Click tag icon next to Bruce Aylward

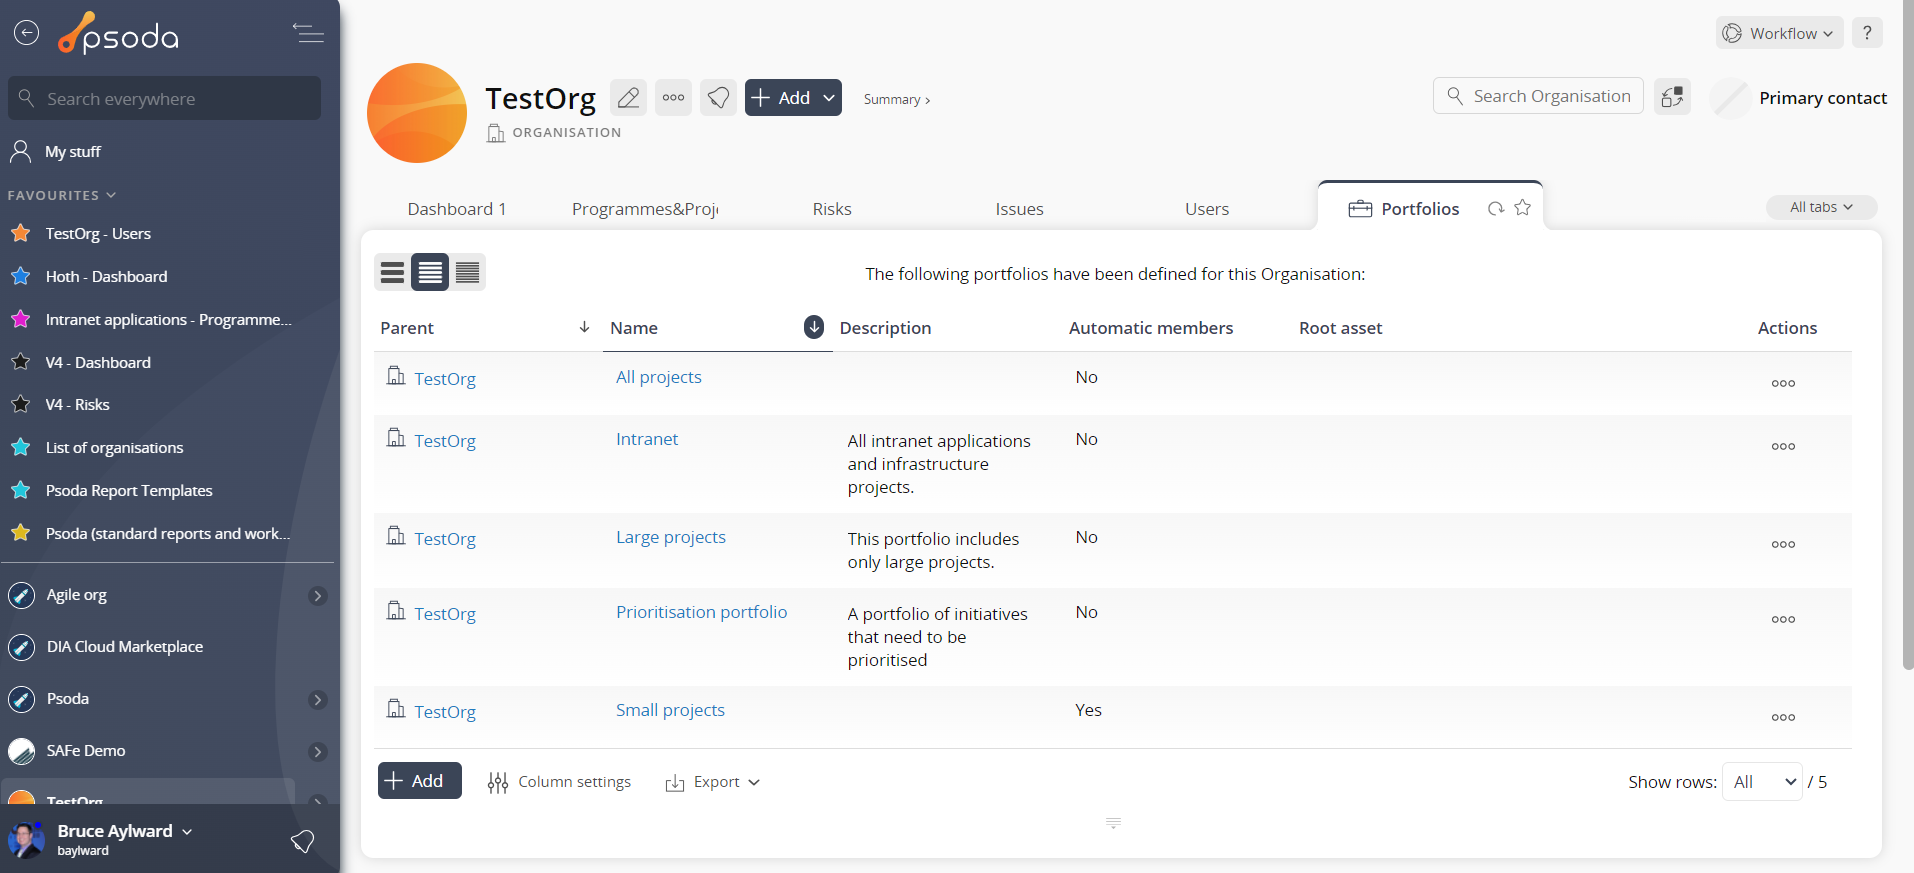(302, 841)
